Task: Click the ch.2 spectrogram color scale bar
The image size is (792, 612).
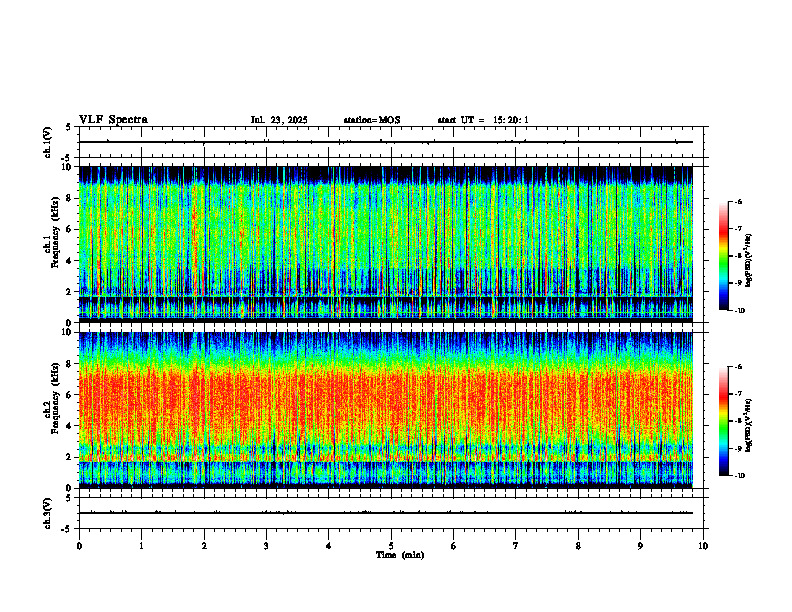Action: click(723, 421)
